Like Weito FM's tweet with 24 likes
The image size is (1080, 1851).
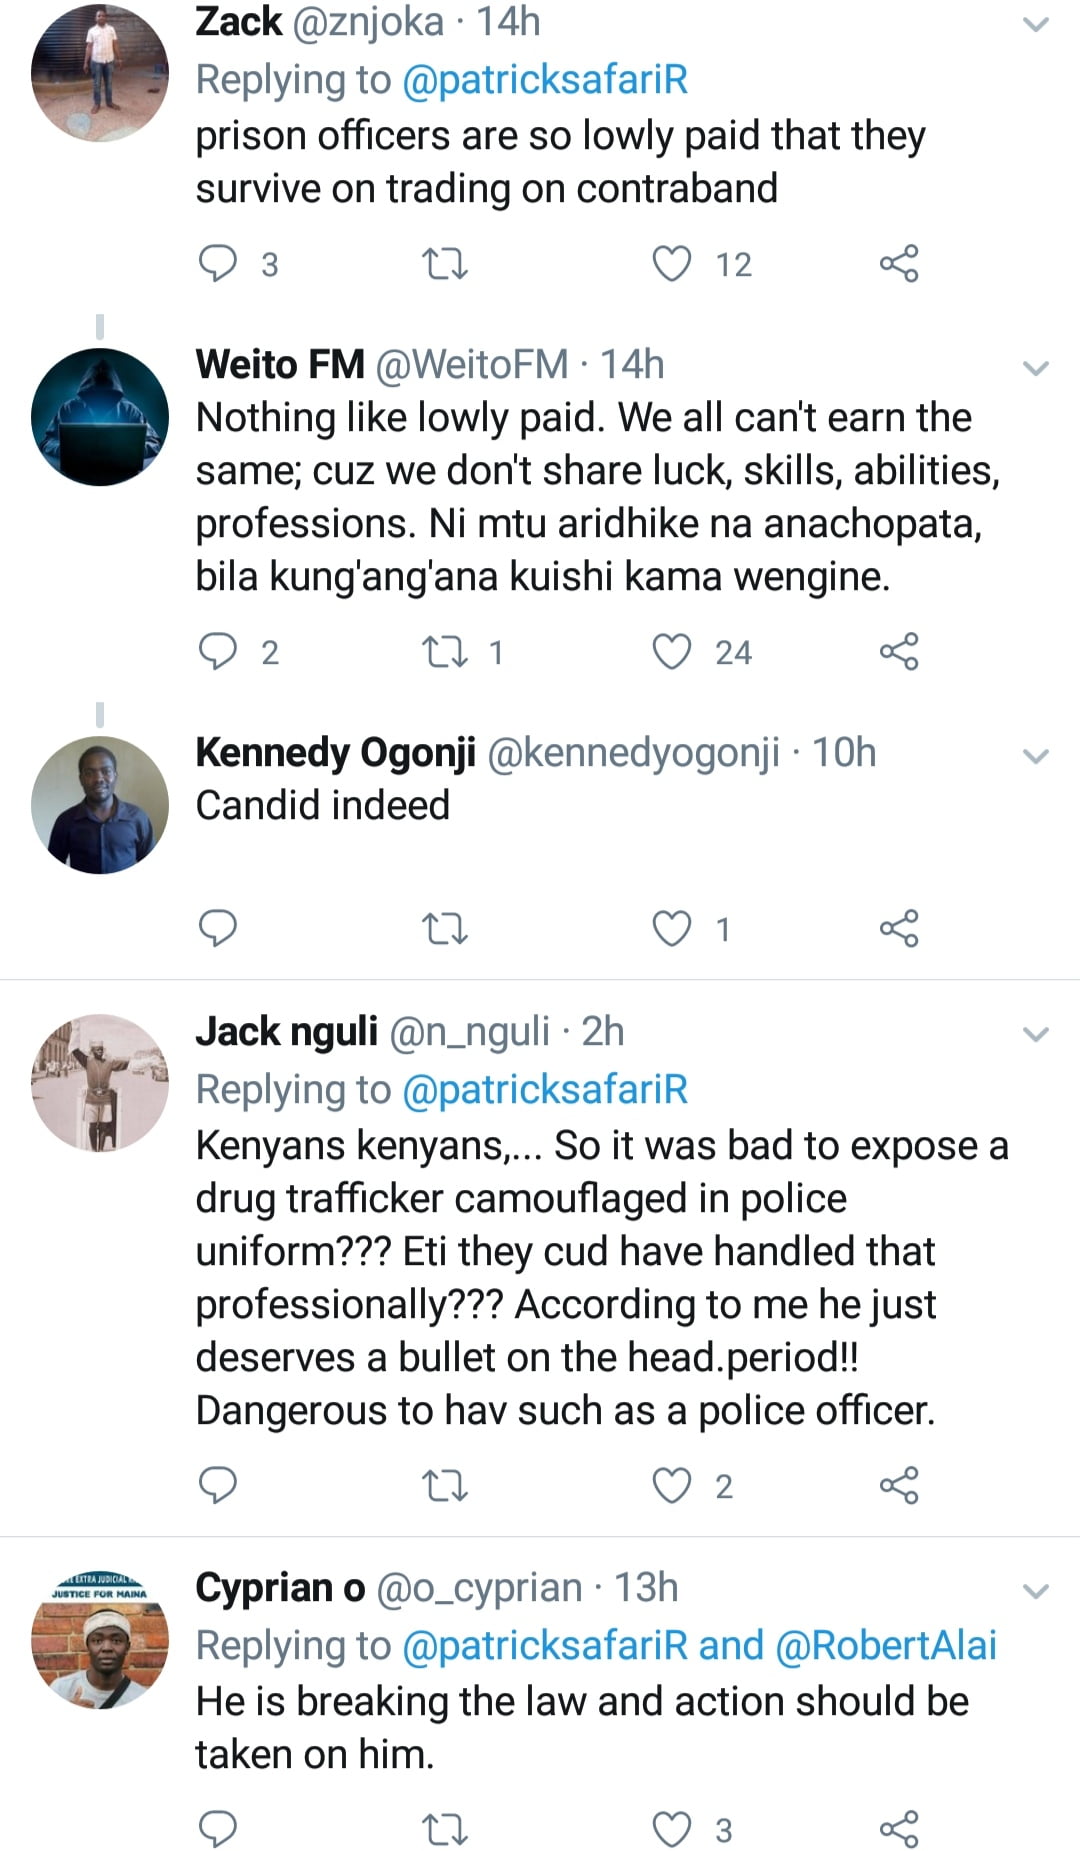point(672,651)
